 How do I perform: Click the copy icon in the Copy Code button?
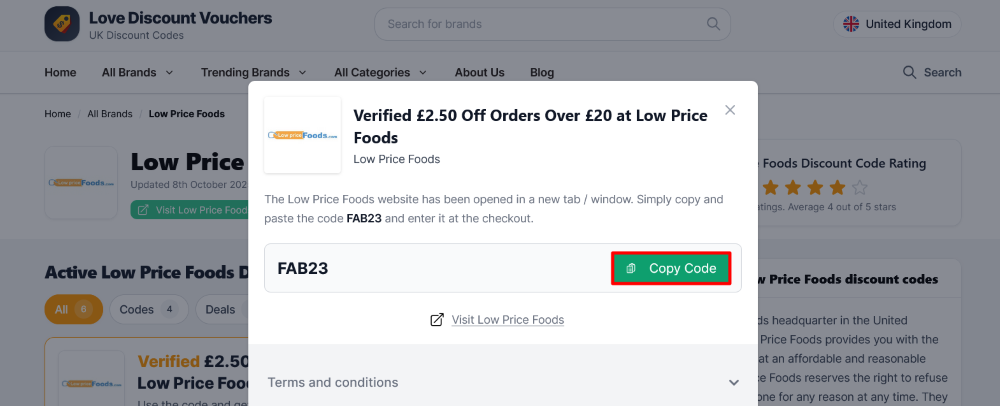pos(631,268)
